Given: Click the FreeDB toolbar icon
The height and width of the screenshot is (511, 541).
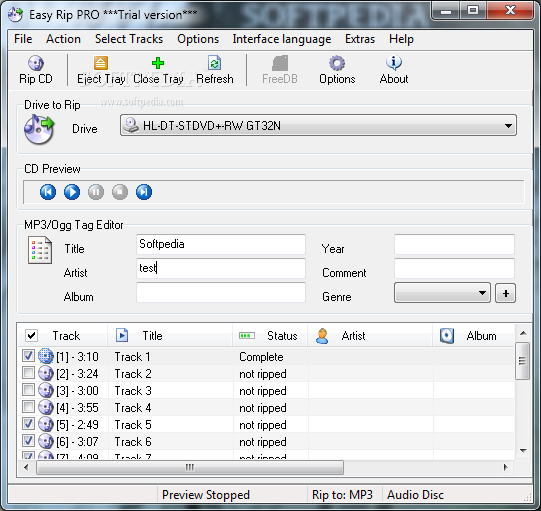Looking at the screenshot, I should (x=280, y=63).
